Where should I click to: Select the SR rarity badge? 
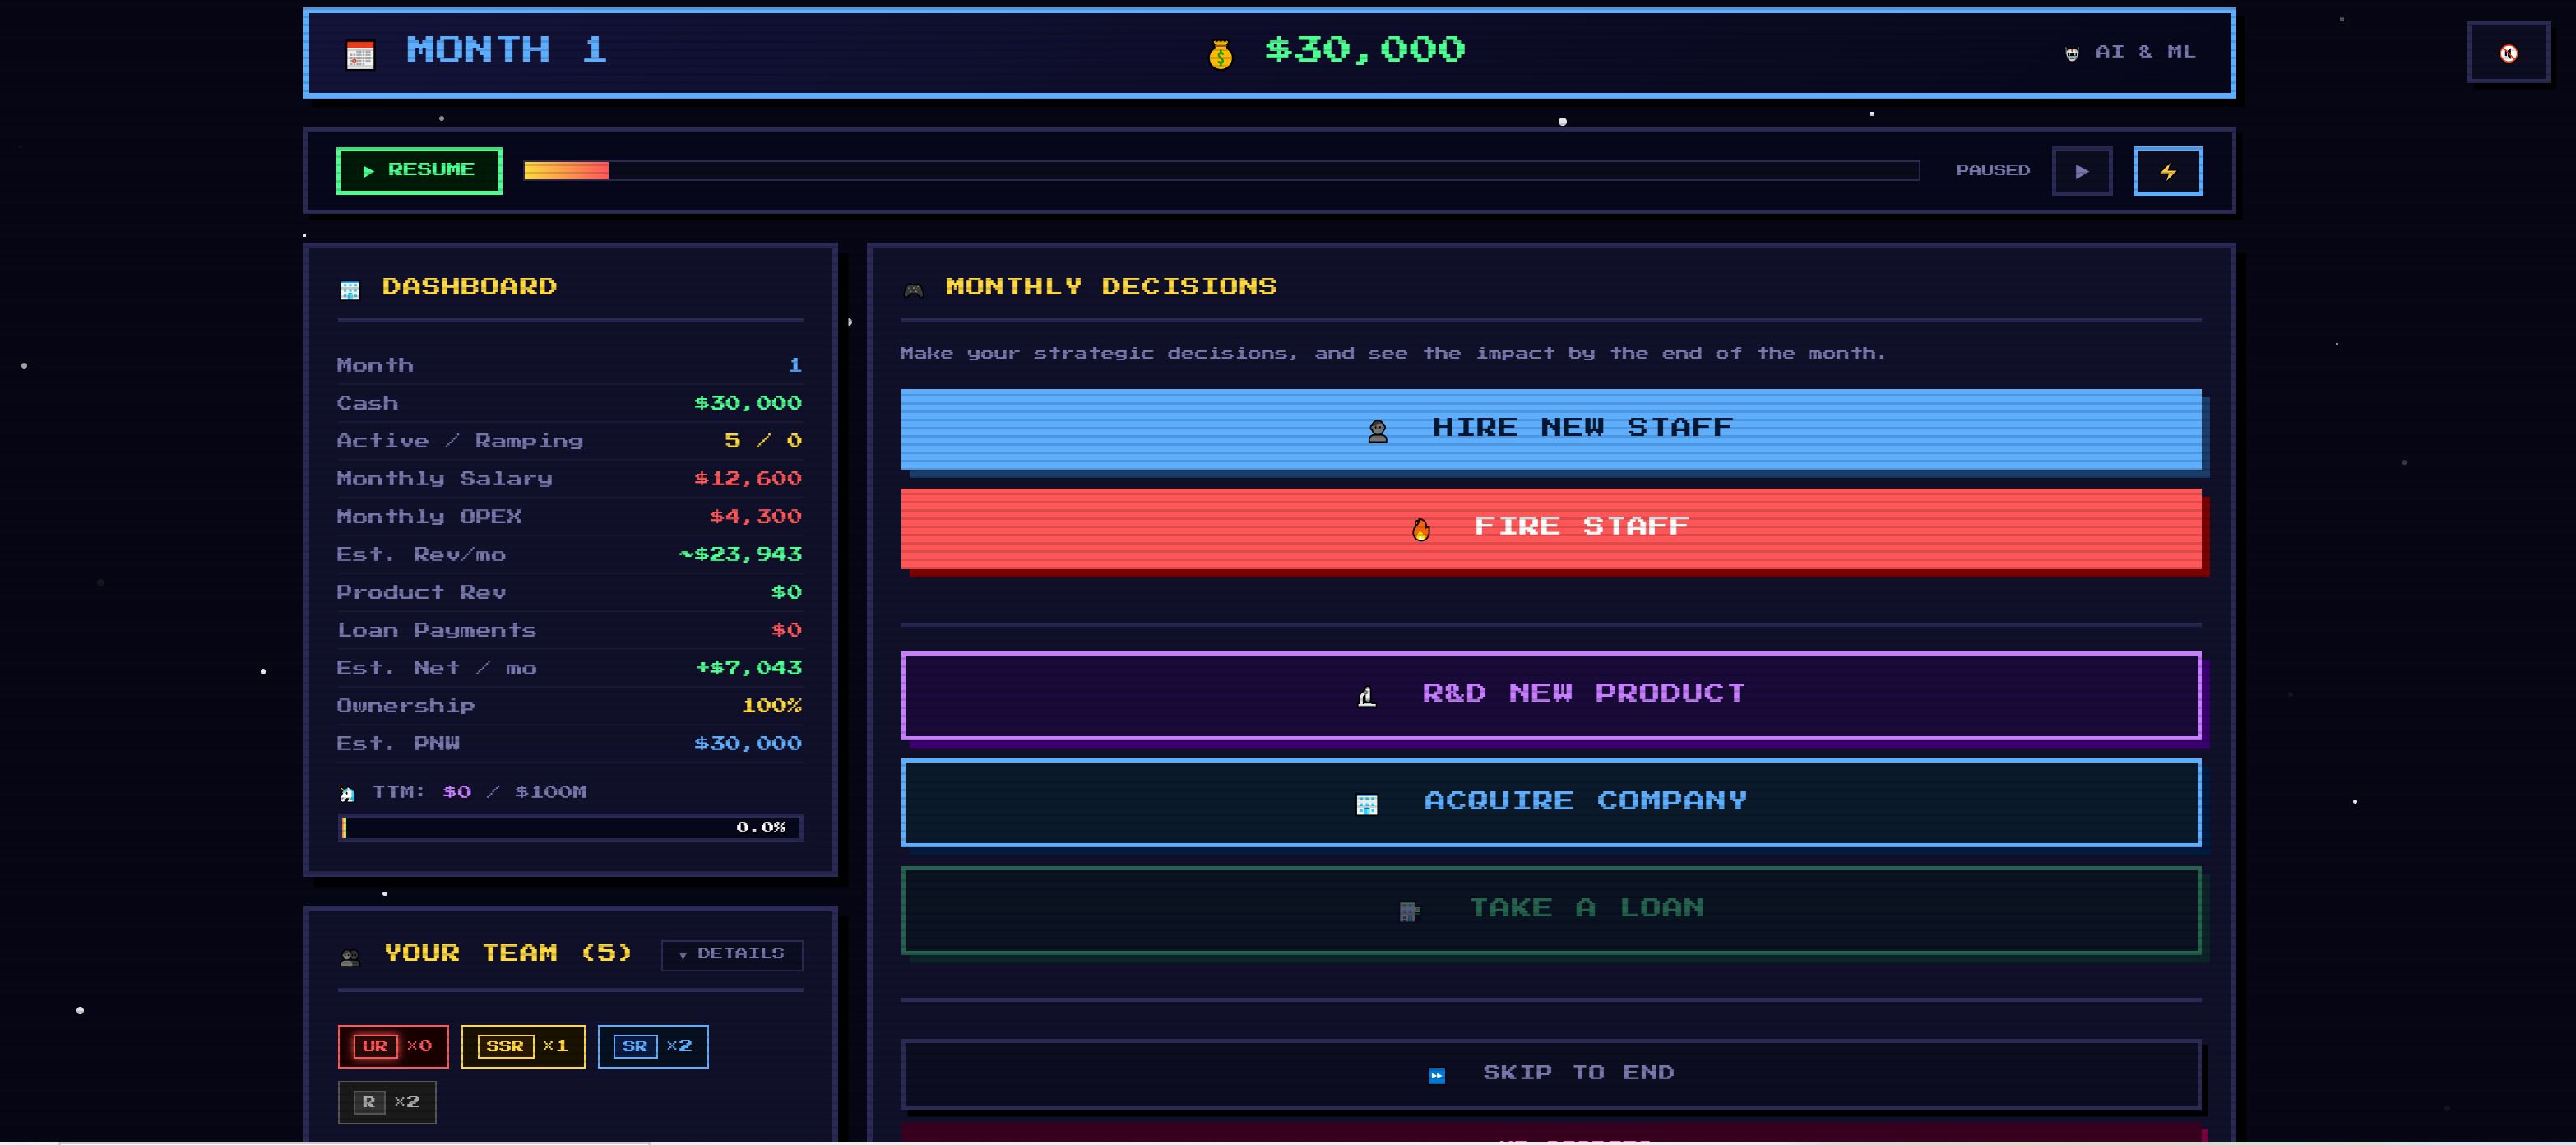point(652,1046)
